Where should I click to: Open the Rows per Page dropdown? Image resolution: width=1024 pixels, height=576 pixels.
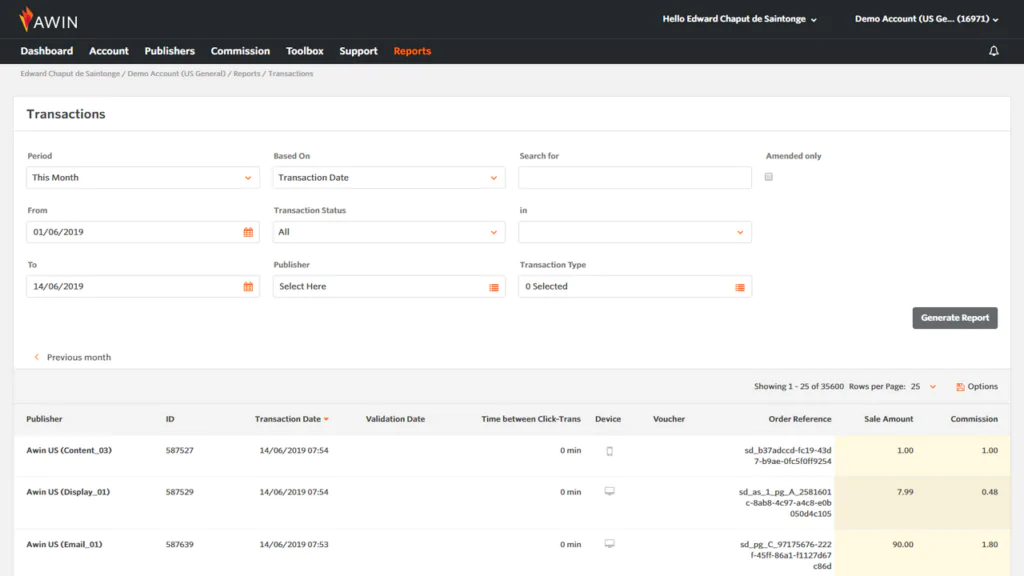click(x=923, y=387)
